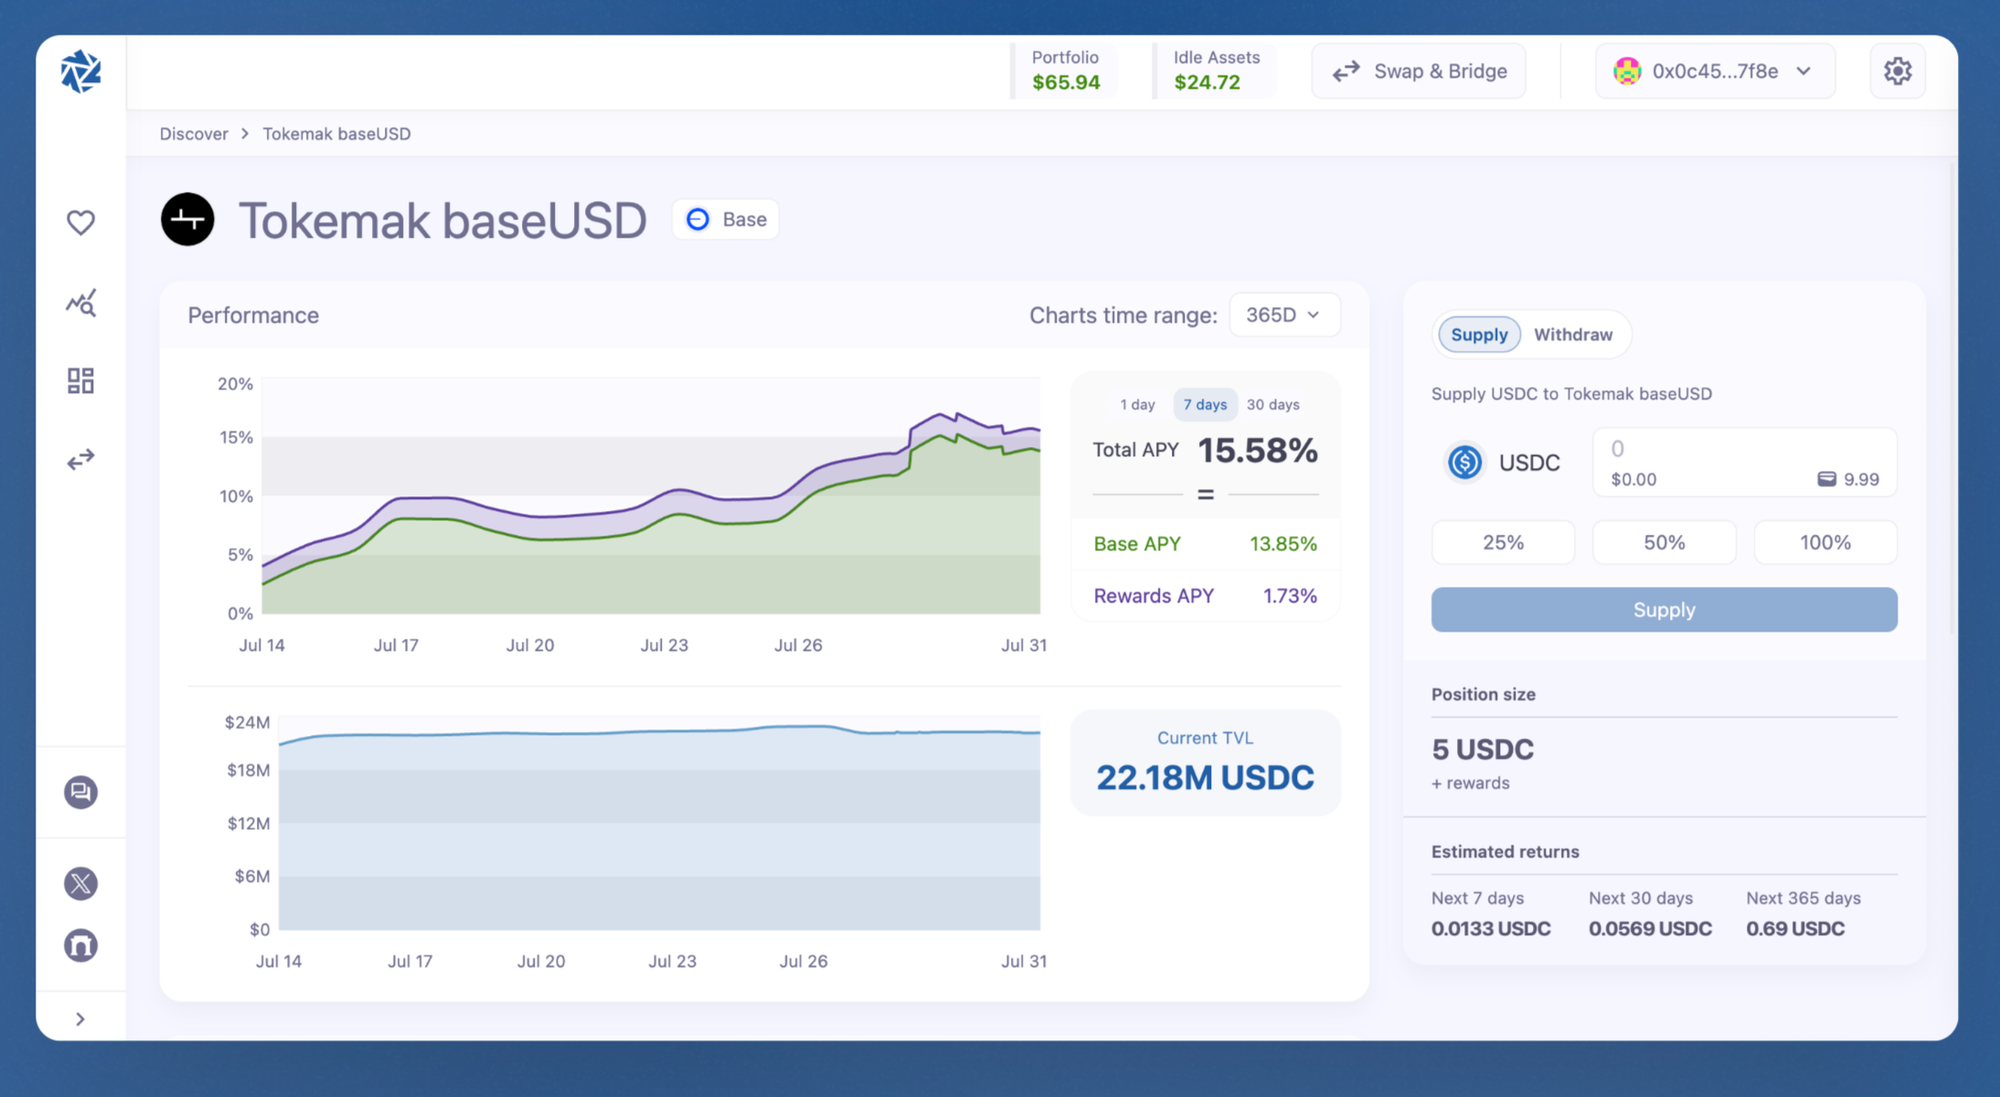Click the Performance heading
The height and width of the screenshot is (1097, 2000).
tap(253, 315)
